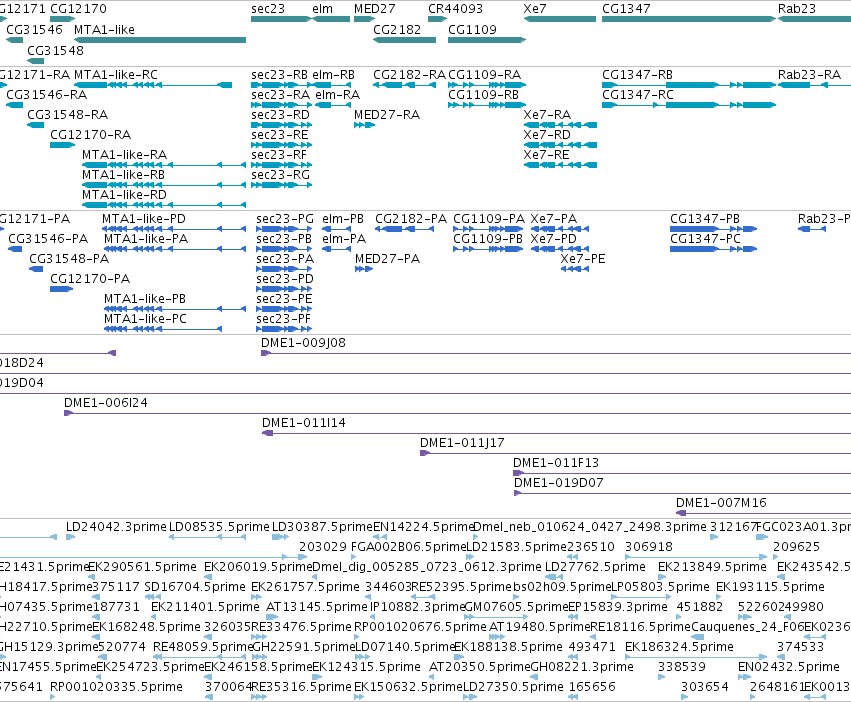
Task: Click EST label LD24042.3prime
Action: pyautogui.click(x=116, y=527)
